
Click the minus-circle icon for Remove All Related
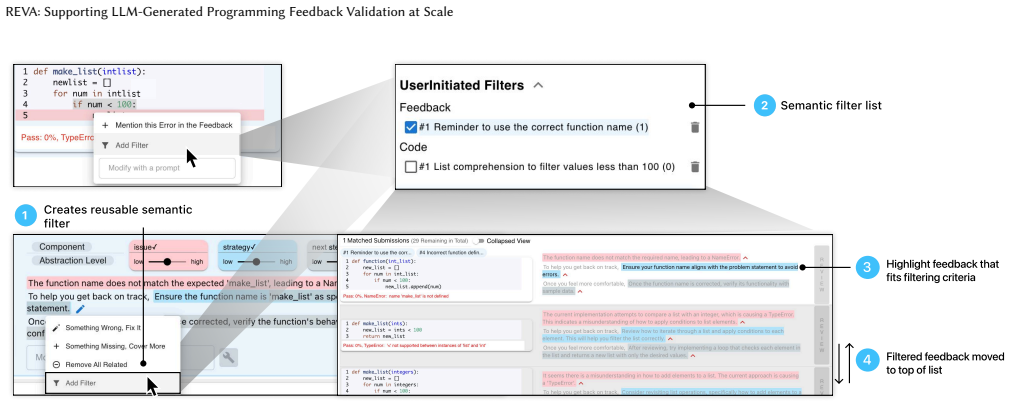pyautogui.click(x=57, y=364)
